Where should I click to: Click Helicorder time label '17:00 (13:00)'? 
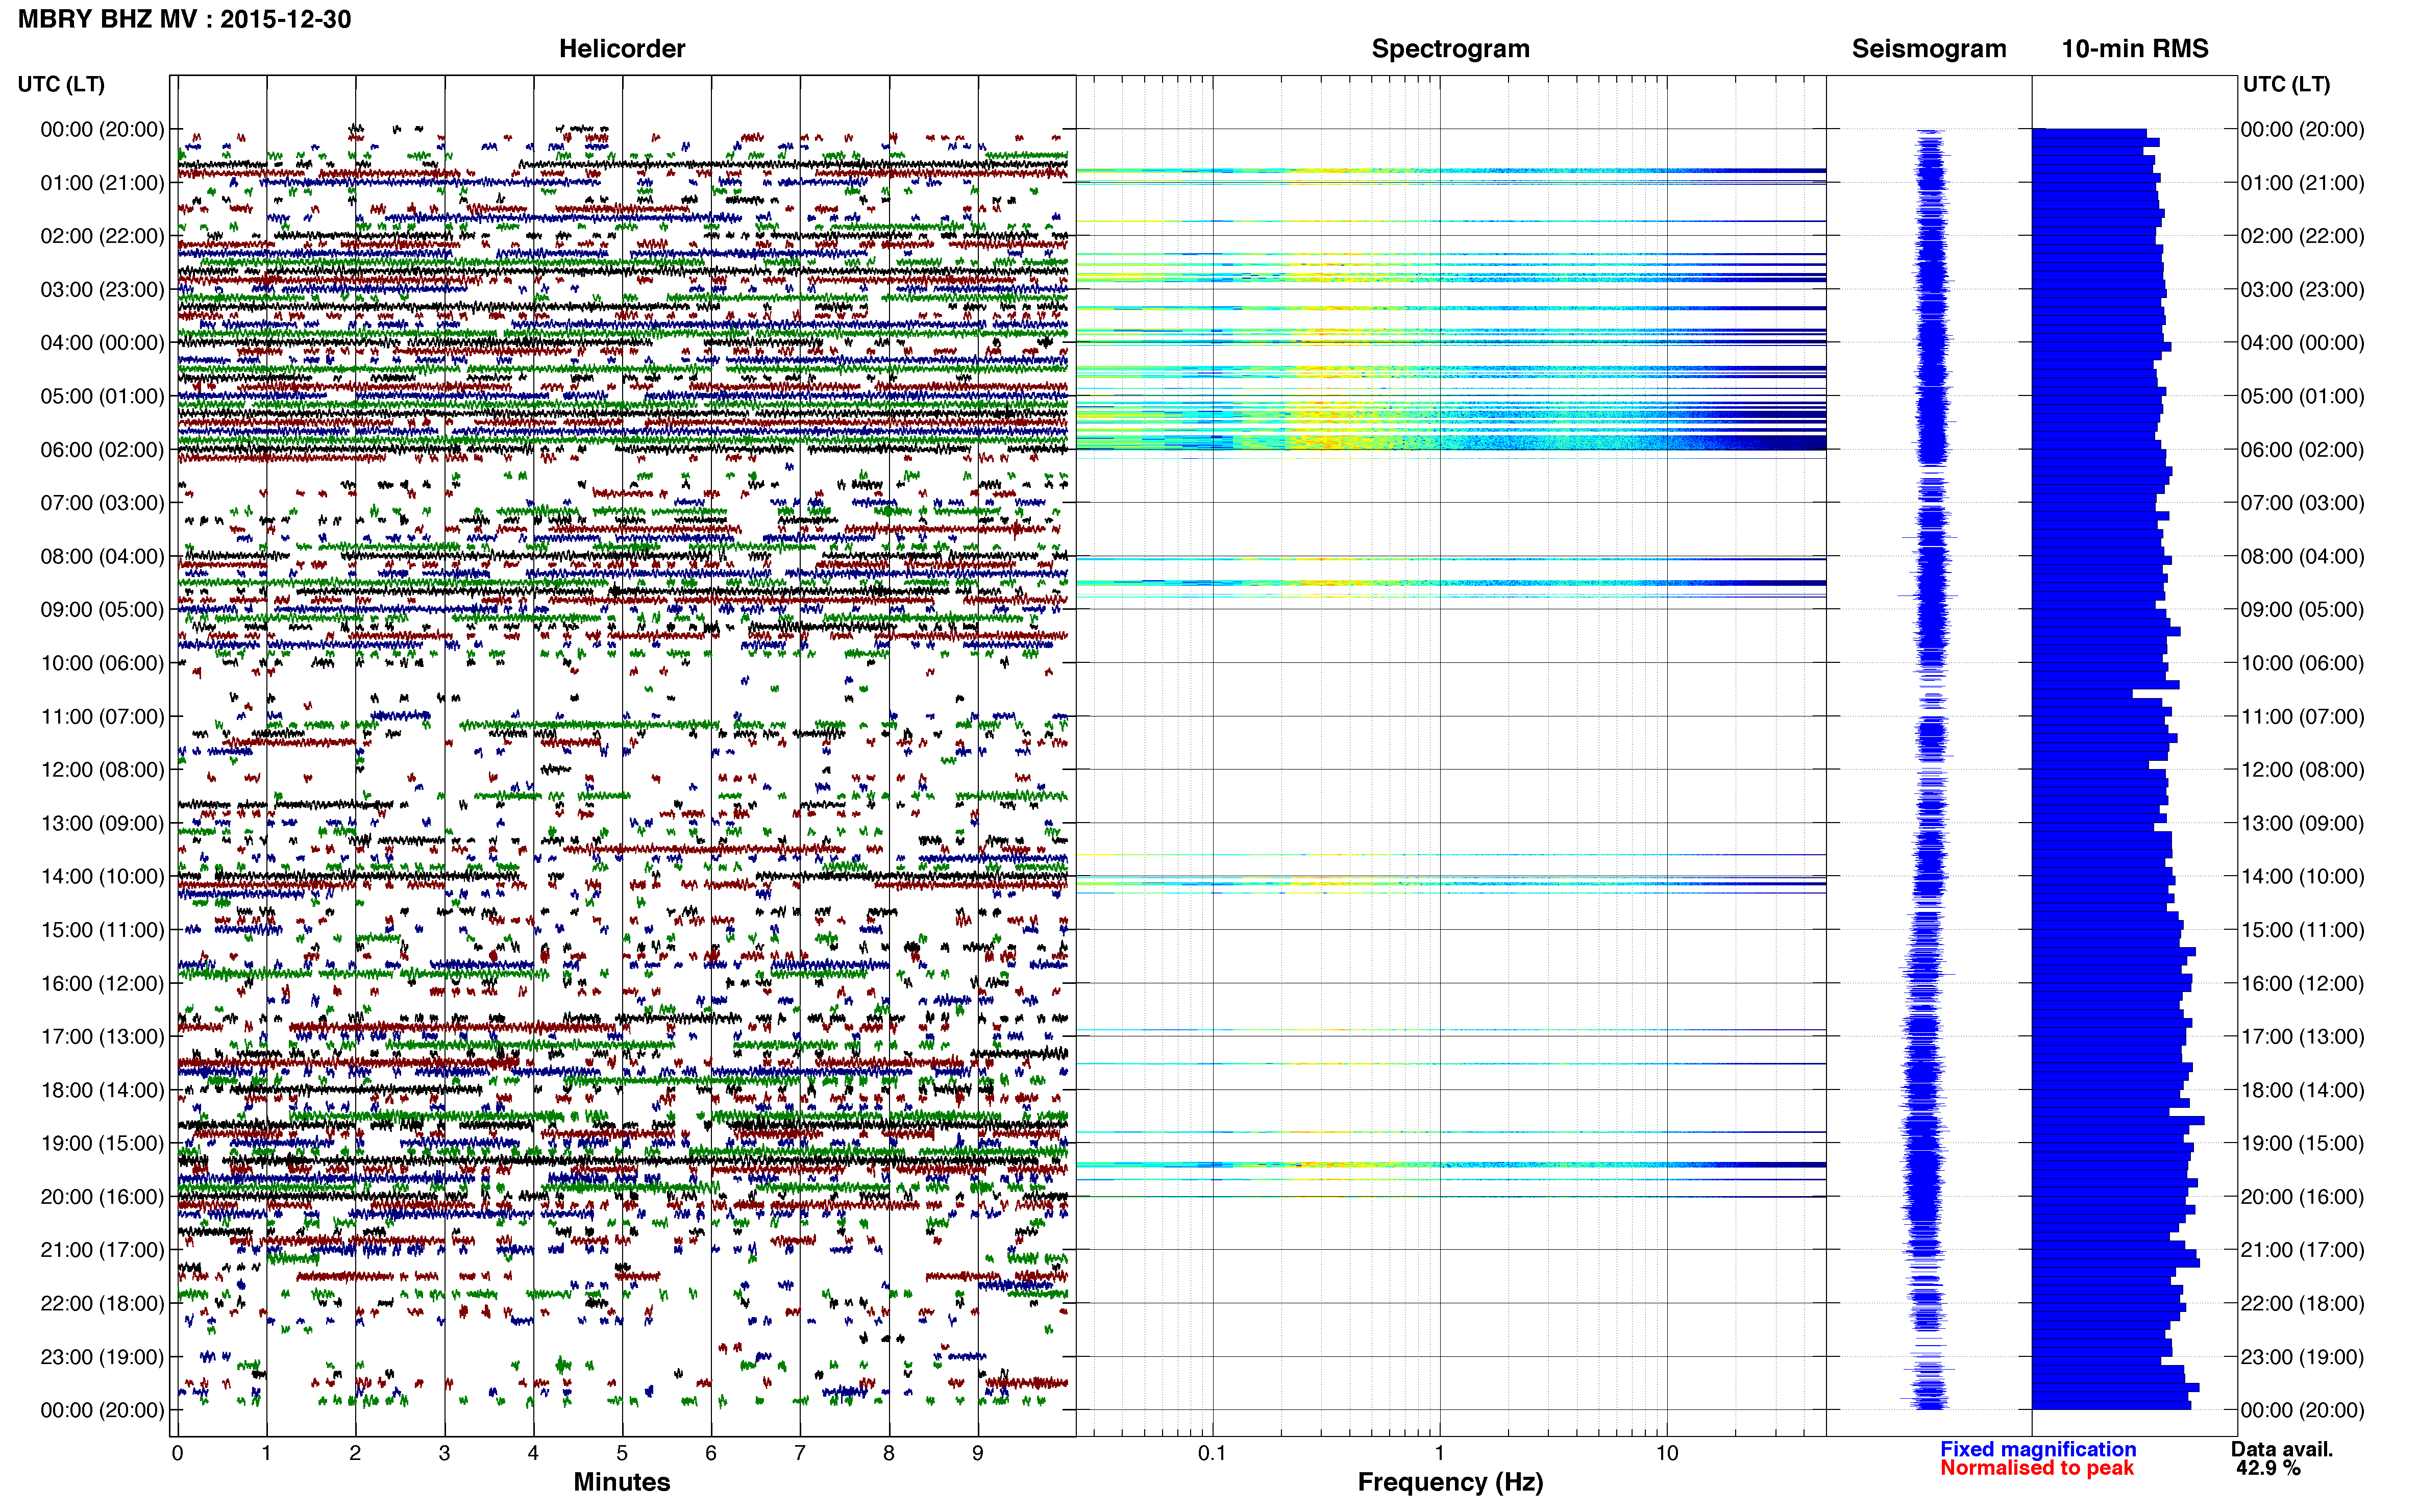tap(102, 1036)
